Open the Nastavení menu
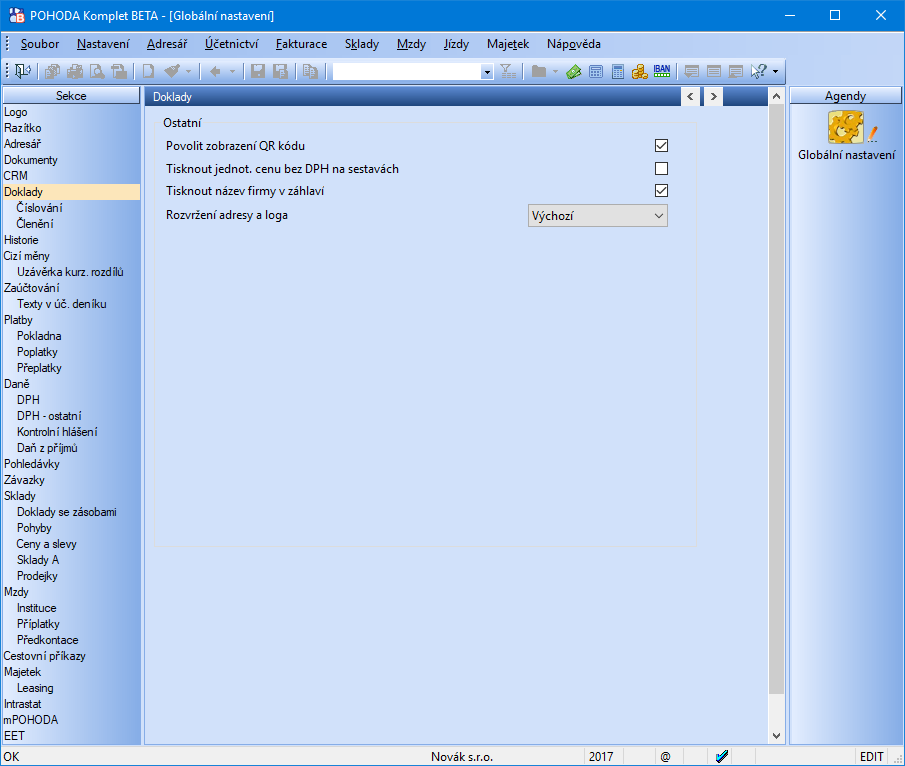Image resolution: width=905 pixels, height=766 pixels. (103, 44)
